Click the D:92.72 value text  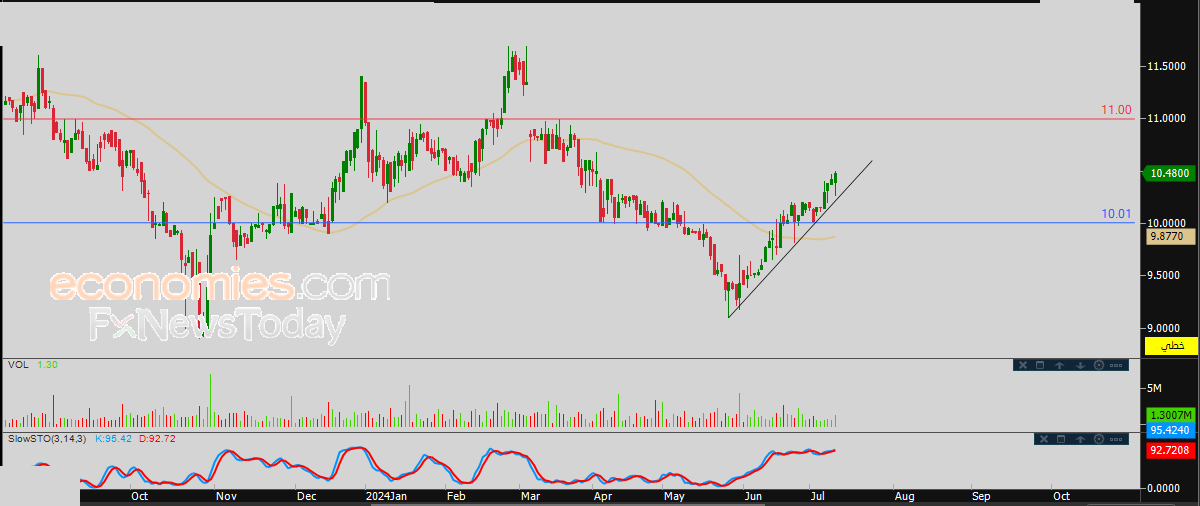pos(158,439)
